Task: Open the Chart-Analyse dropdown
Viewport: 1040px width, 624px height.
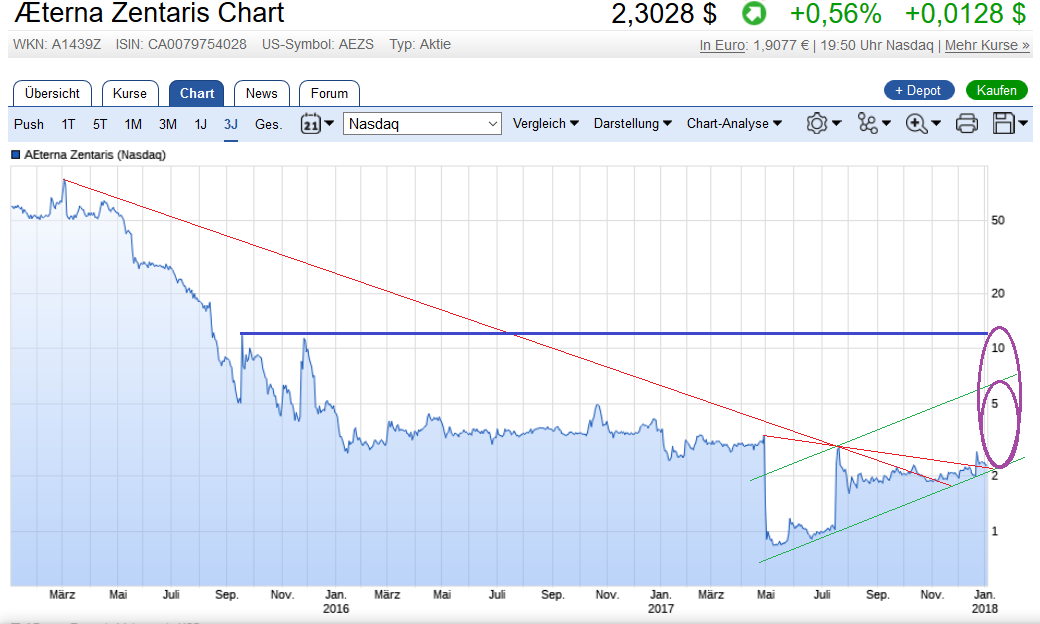Action: [x=734, y=124]
